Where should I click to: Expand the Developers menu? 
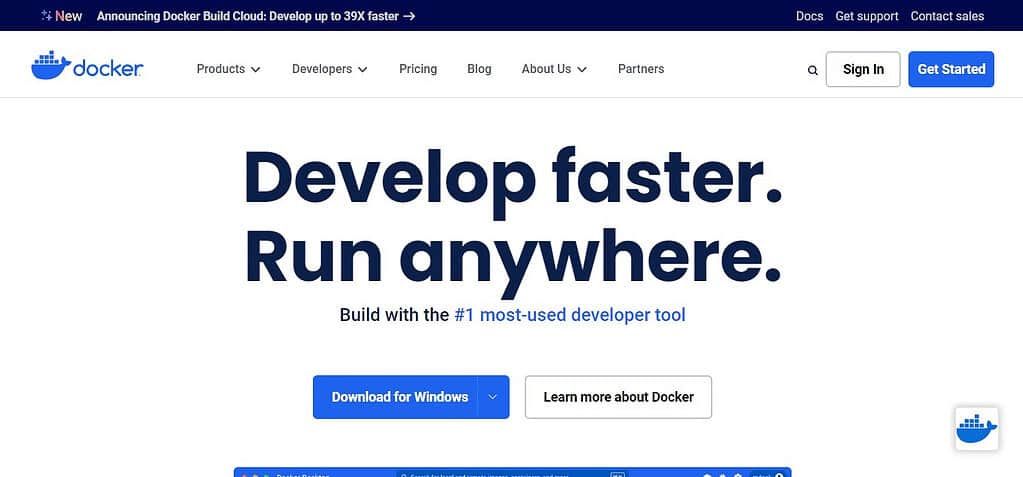329,69
